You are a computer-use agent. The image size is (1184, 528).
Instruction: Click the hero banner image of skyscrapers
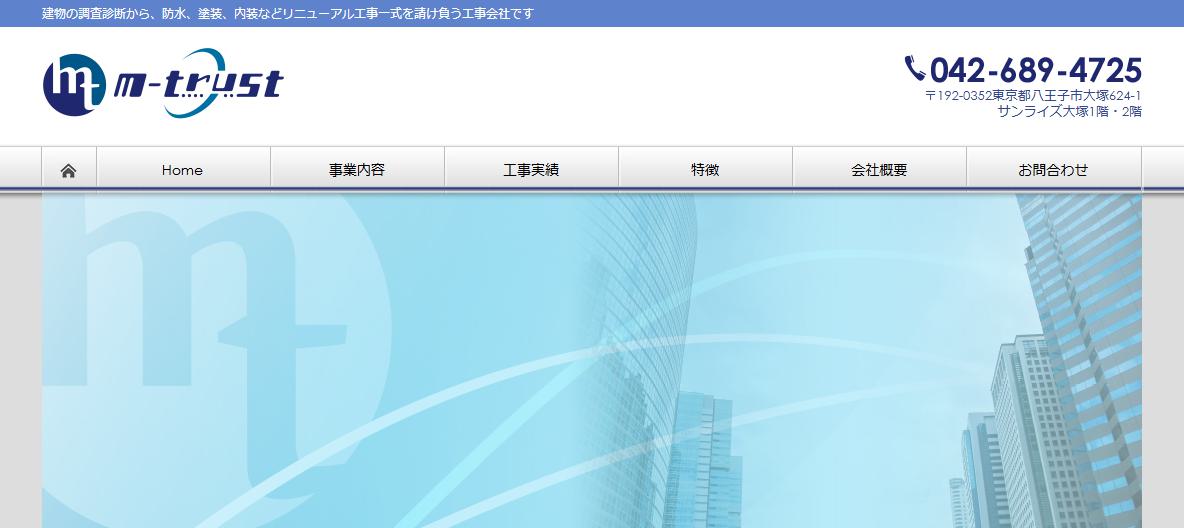point(592,361)
